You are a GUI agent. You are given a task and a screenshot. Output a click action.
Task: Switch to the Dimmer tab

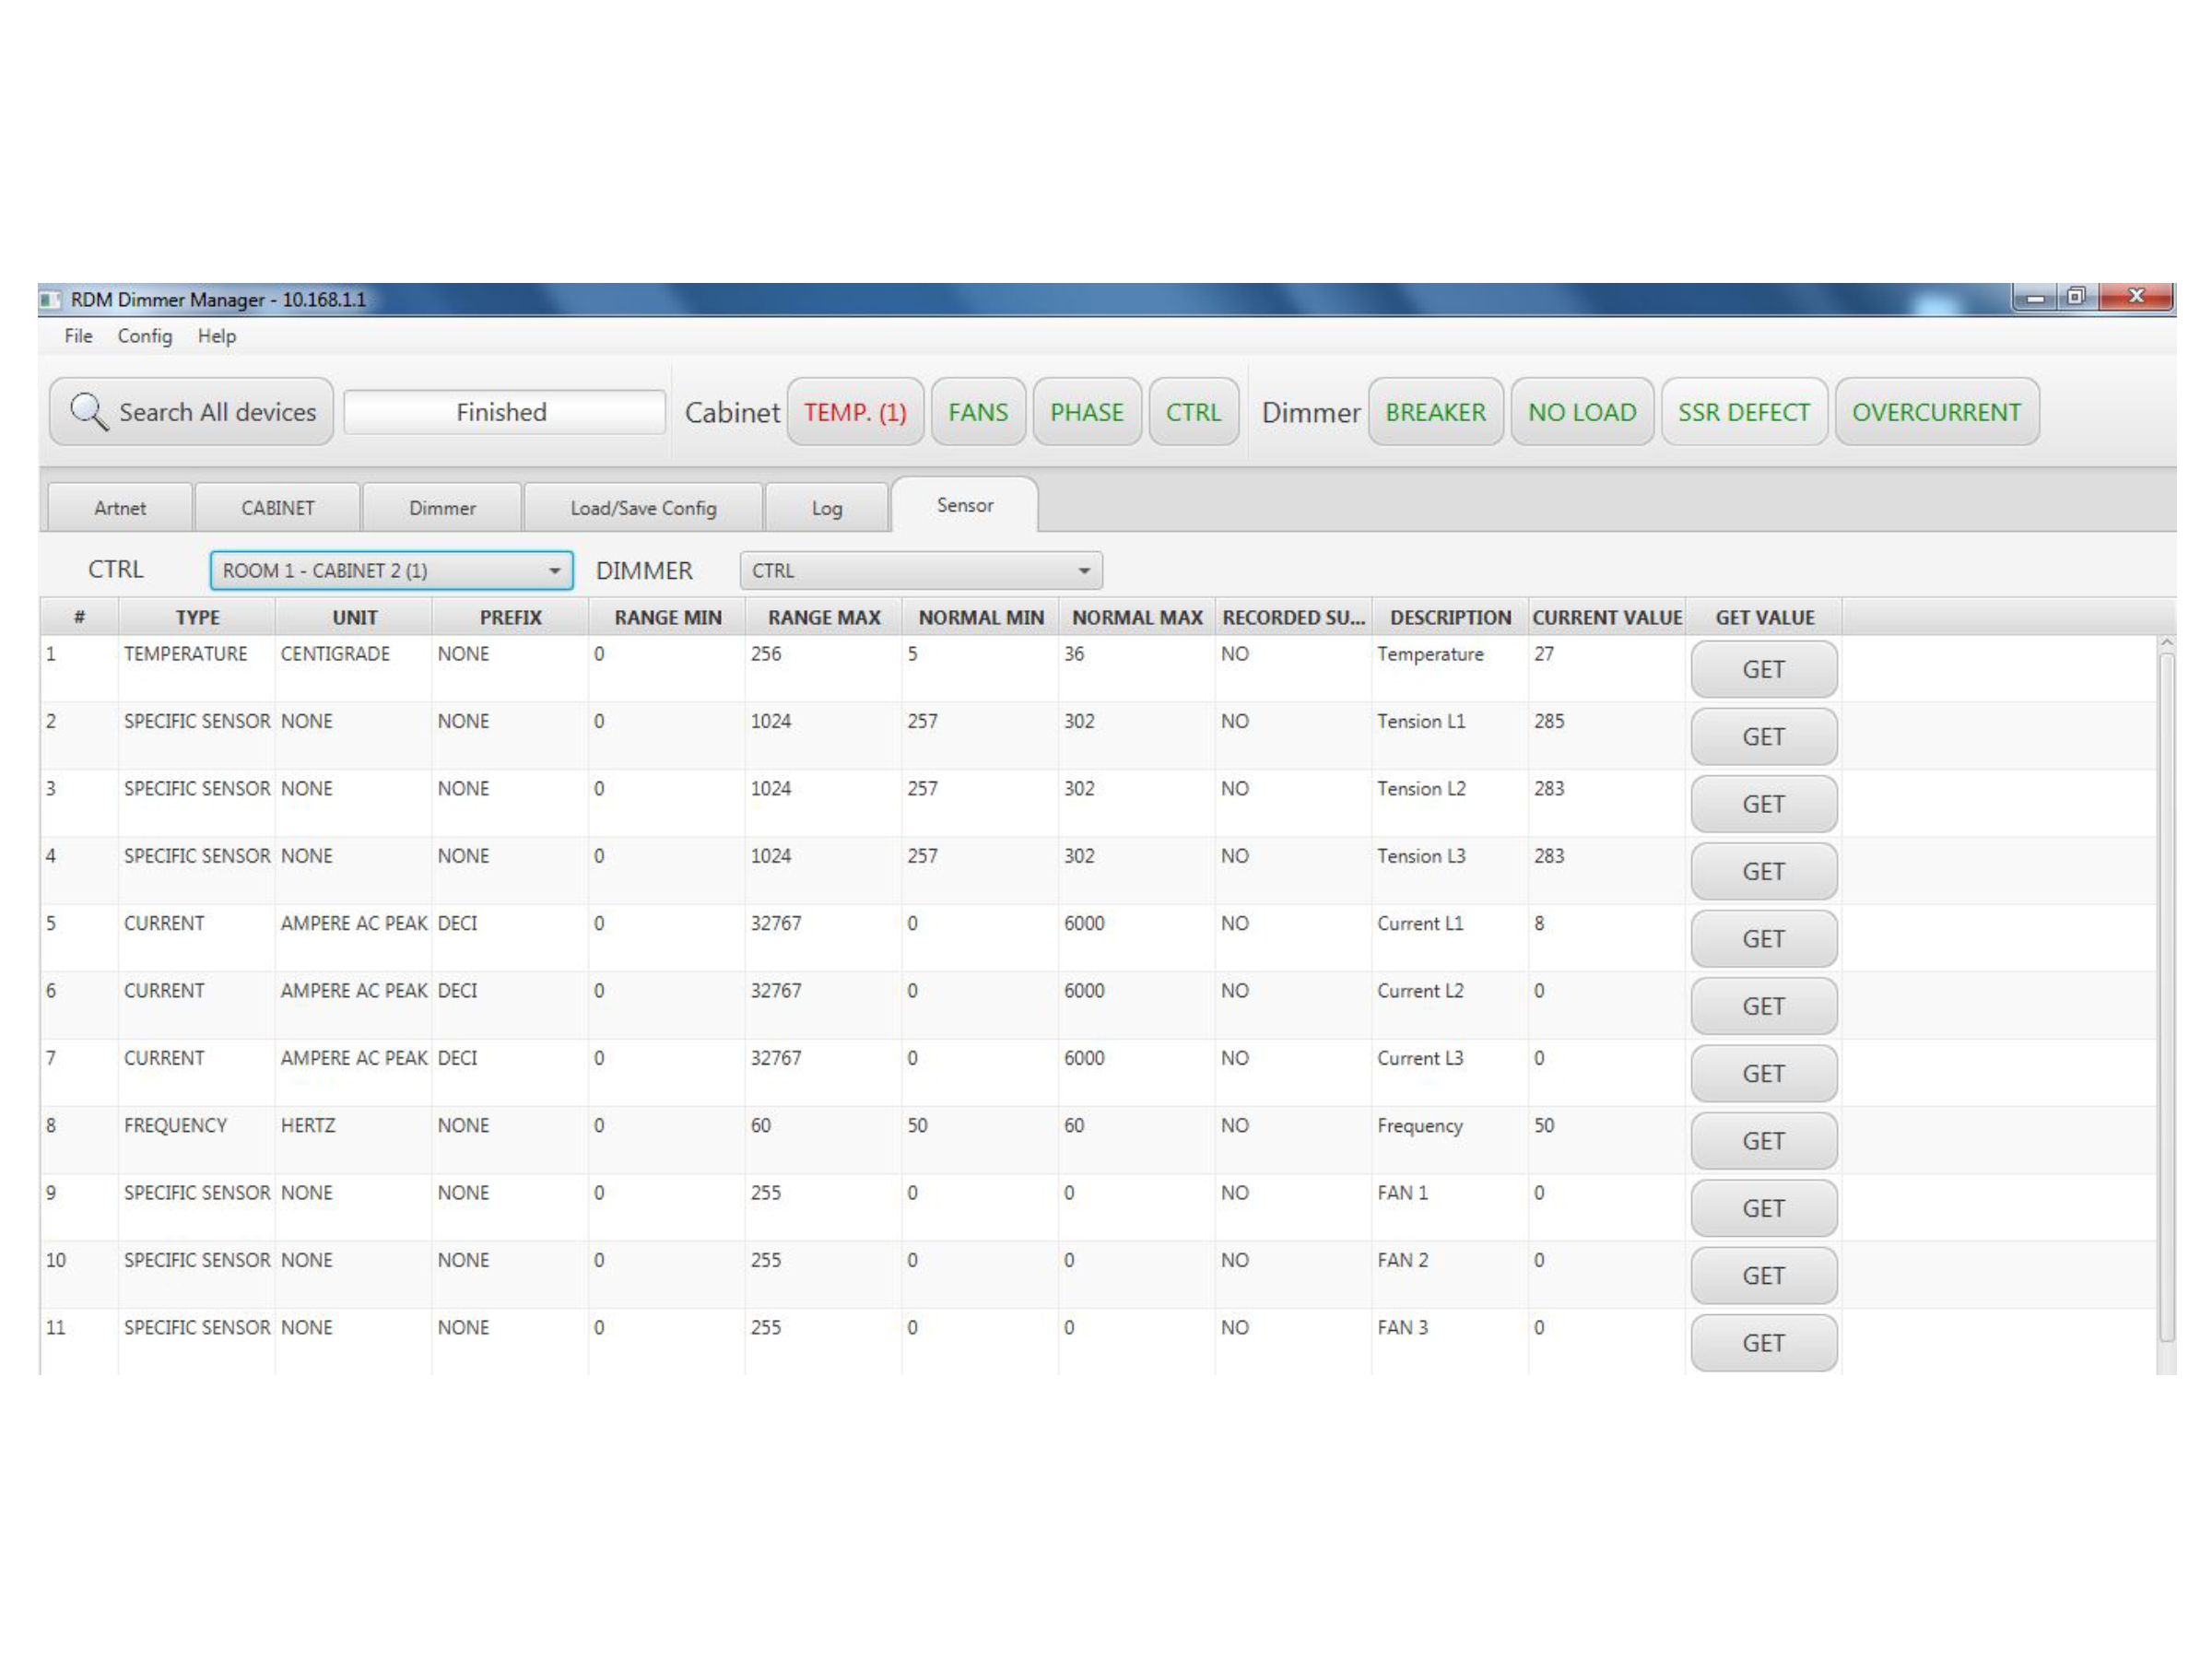pos(442,508)
